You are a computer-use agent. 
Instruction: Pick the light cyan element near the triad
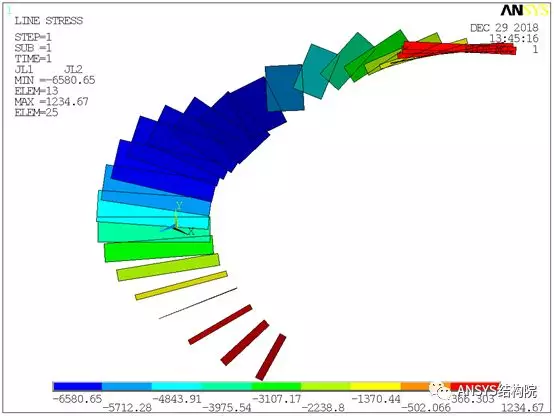point(153,210)
